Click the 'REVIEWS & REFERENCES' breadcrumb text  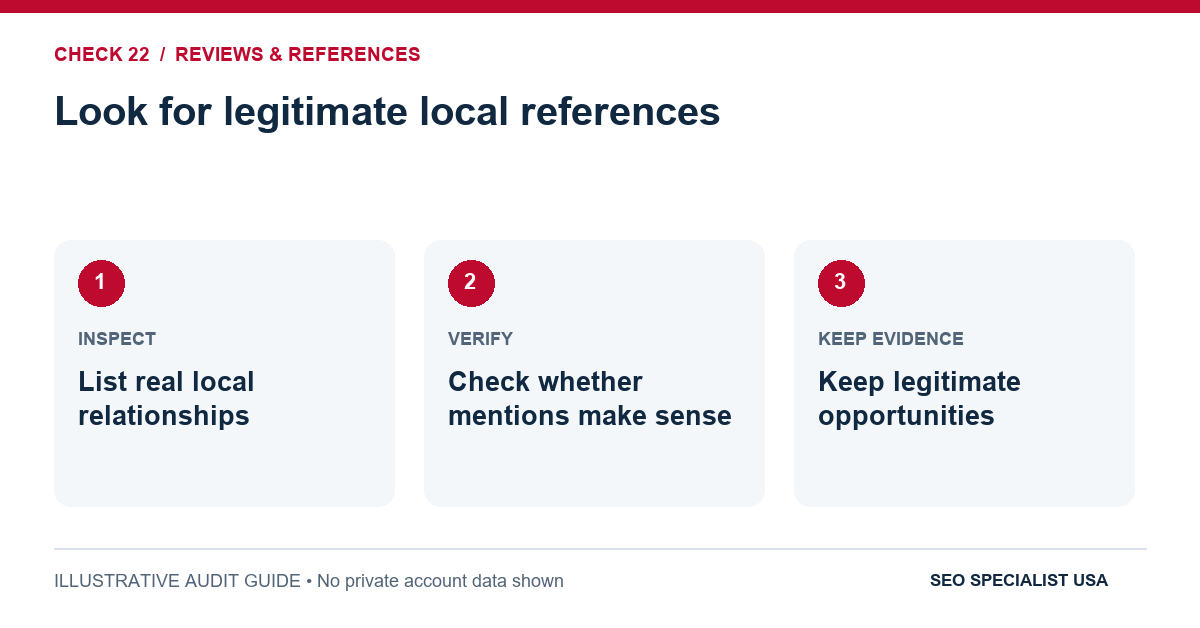[x=298, y=55]
